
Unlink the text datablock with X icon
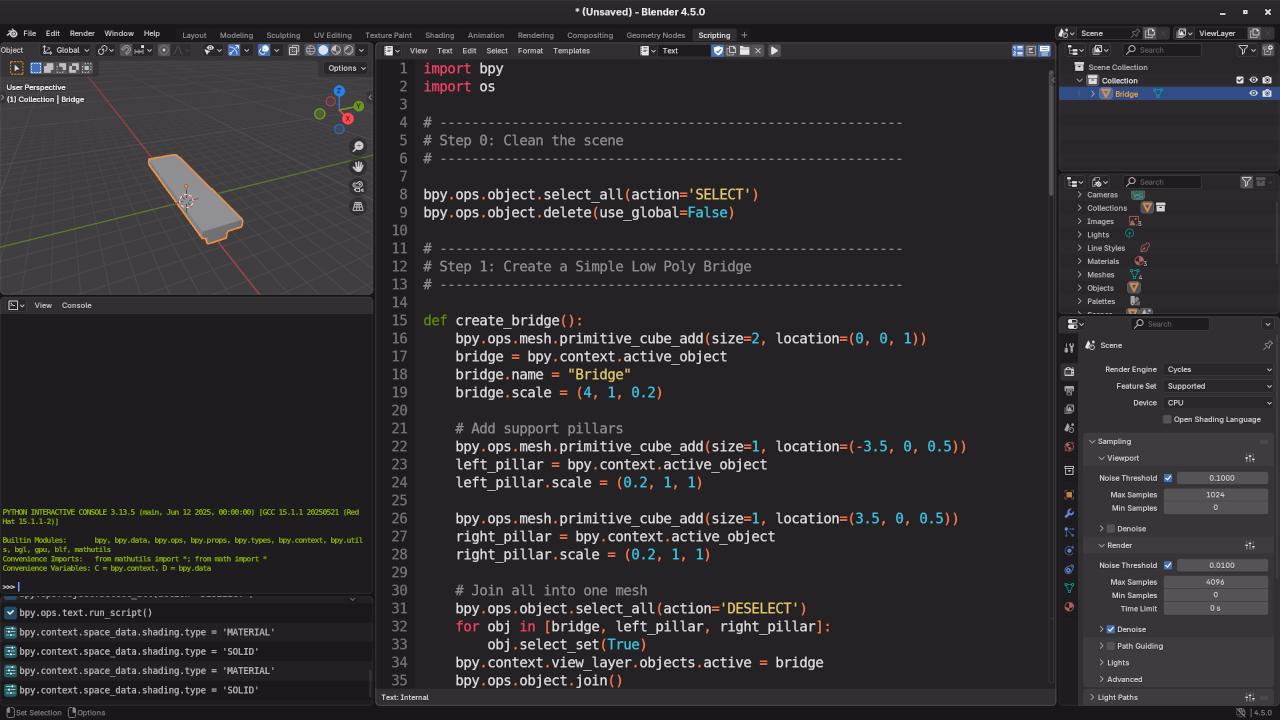coord(758,50)
